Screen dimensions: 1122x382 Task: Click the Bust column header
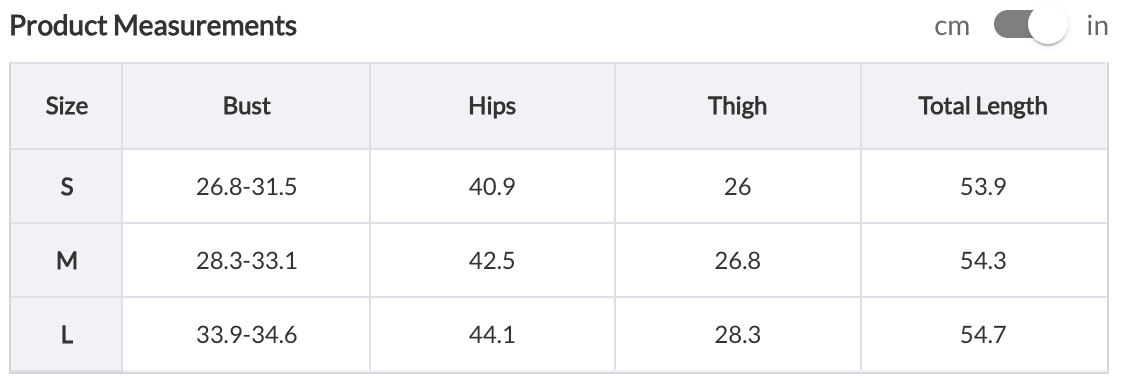coord(246,106)
